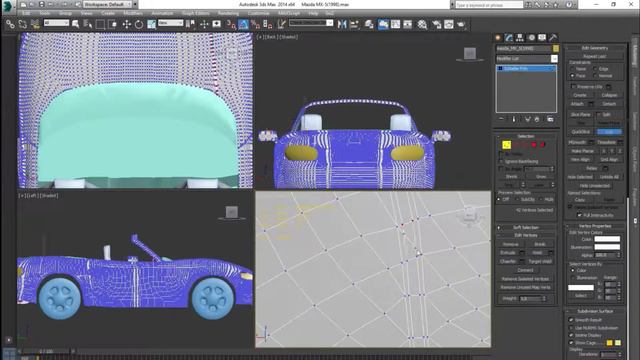The width and height of the screenshot is (640, 360).
Task: Switch to the Hierarchy command panel
Action: tap(520, 38)
